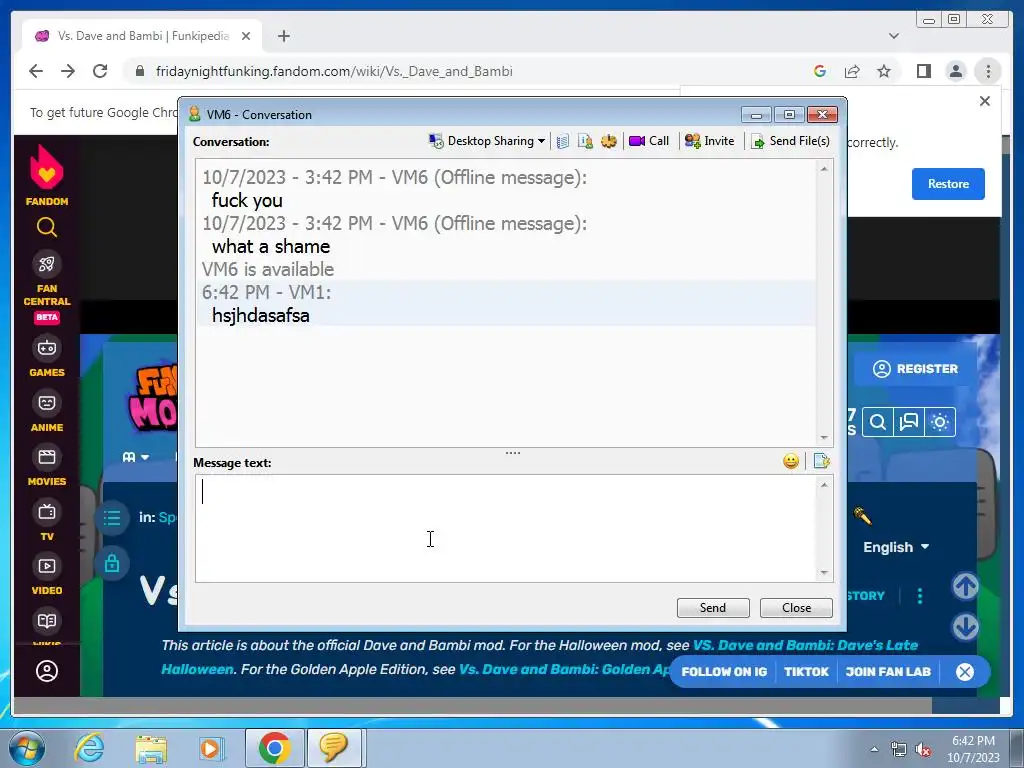
Task: Open Anime in Fandom sidebar
Action: point(46,411)
